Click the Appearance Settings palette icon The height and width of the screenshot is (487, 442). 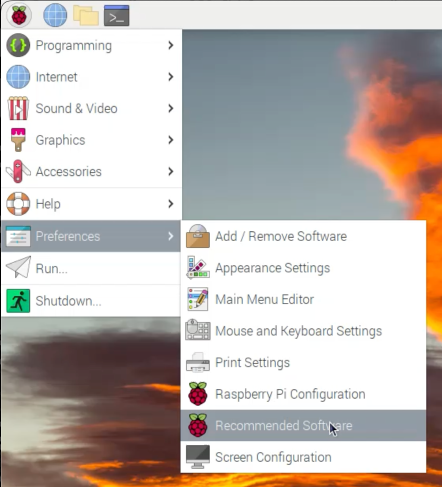click(198, 268)
